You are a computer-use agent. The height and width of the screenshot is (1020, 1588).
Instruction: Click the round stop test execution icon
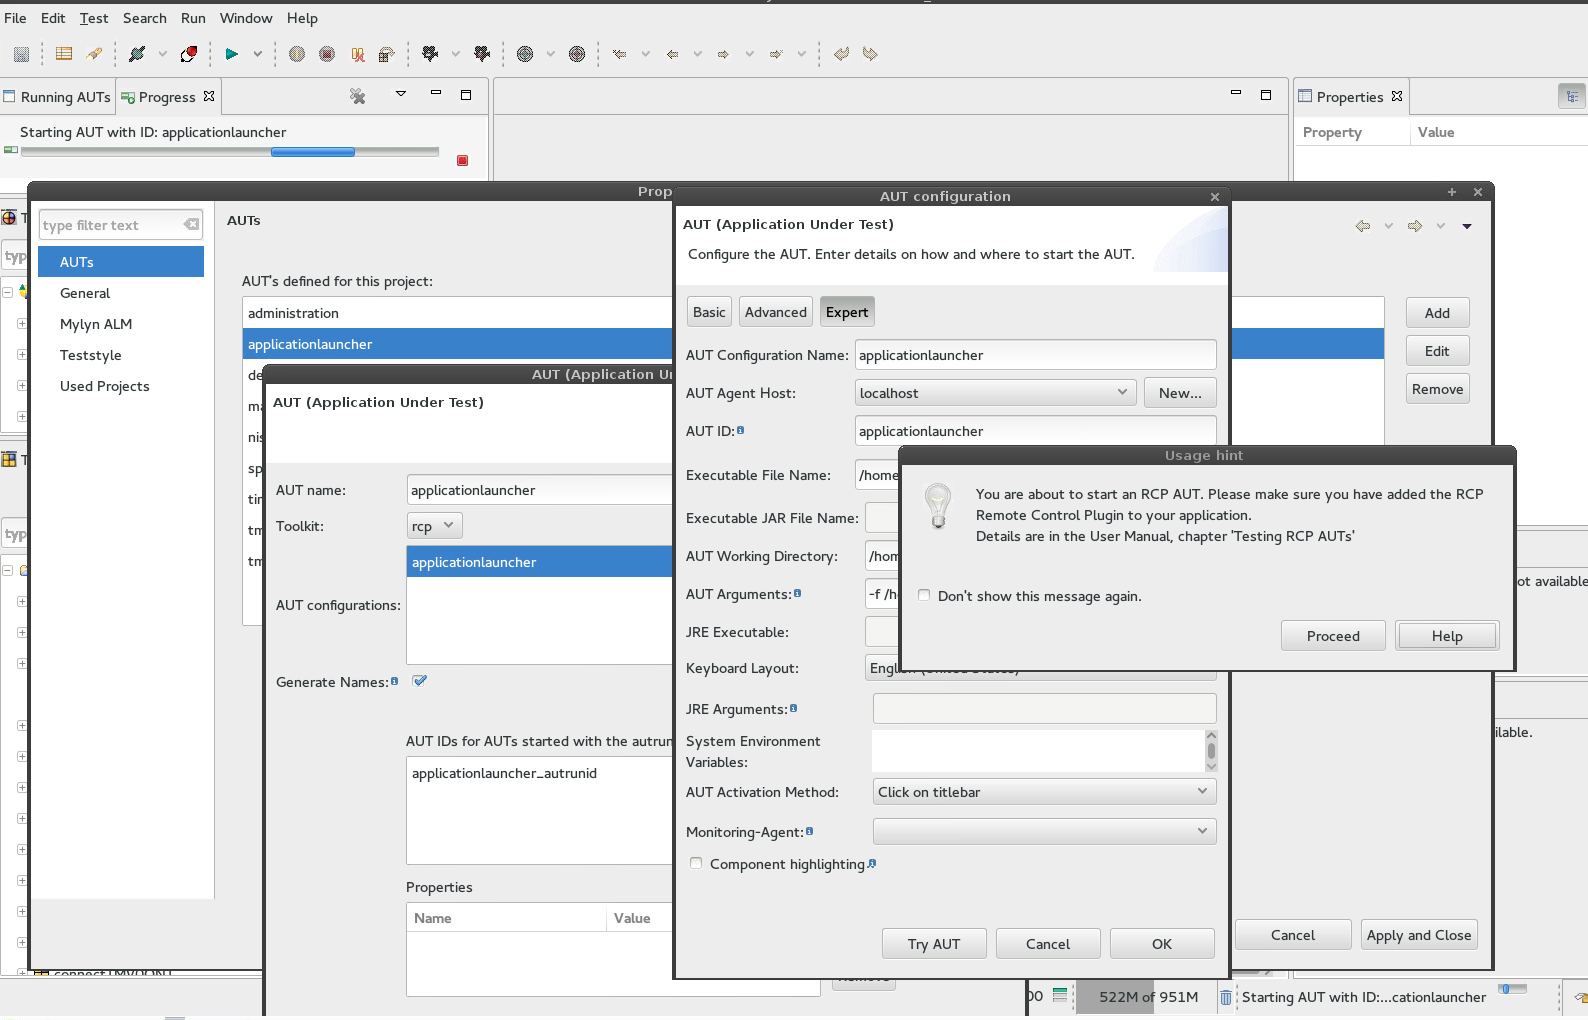327,54
